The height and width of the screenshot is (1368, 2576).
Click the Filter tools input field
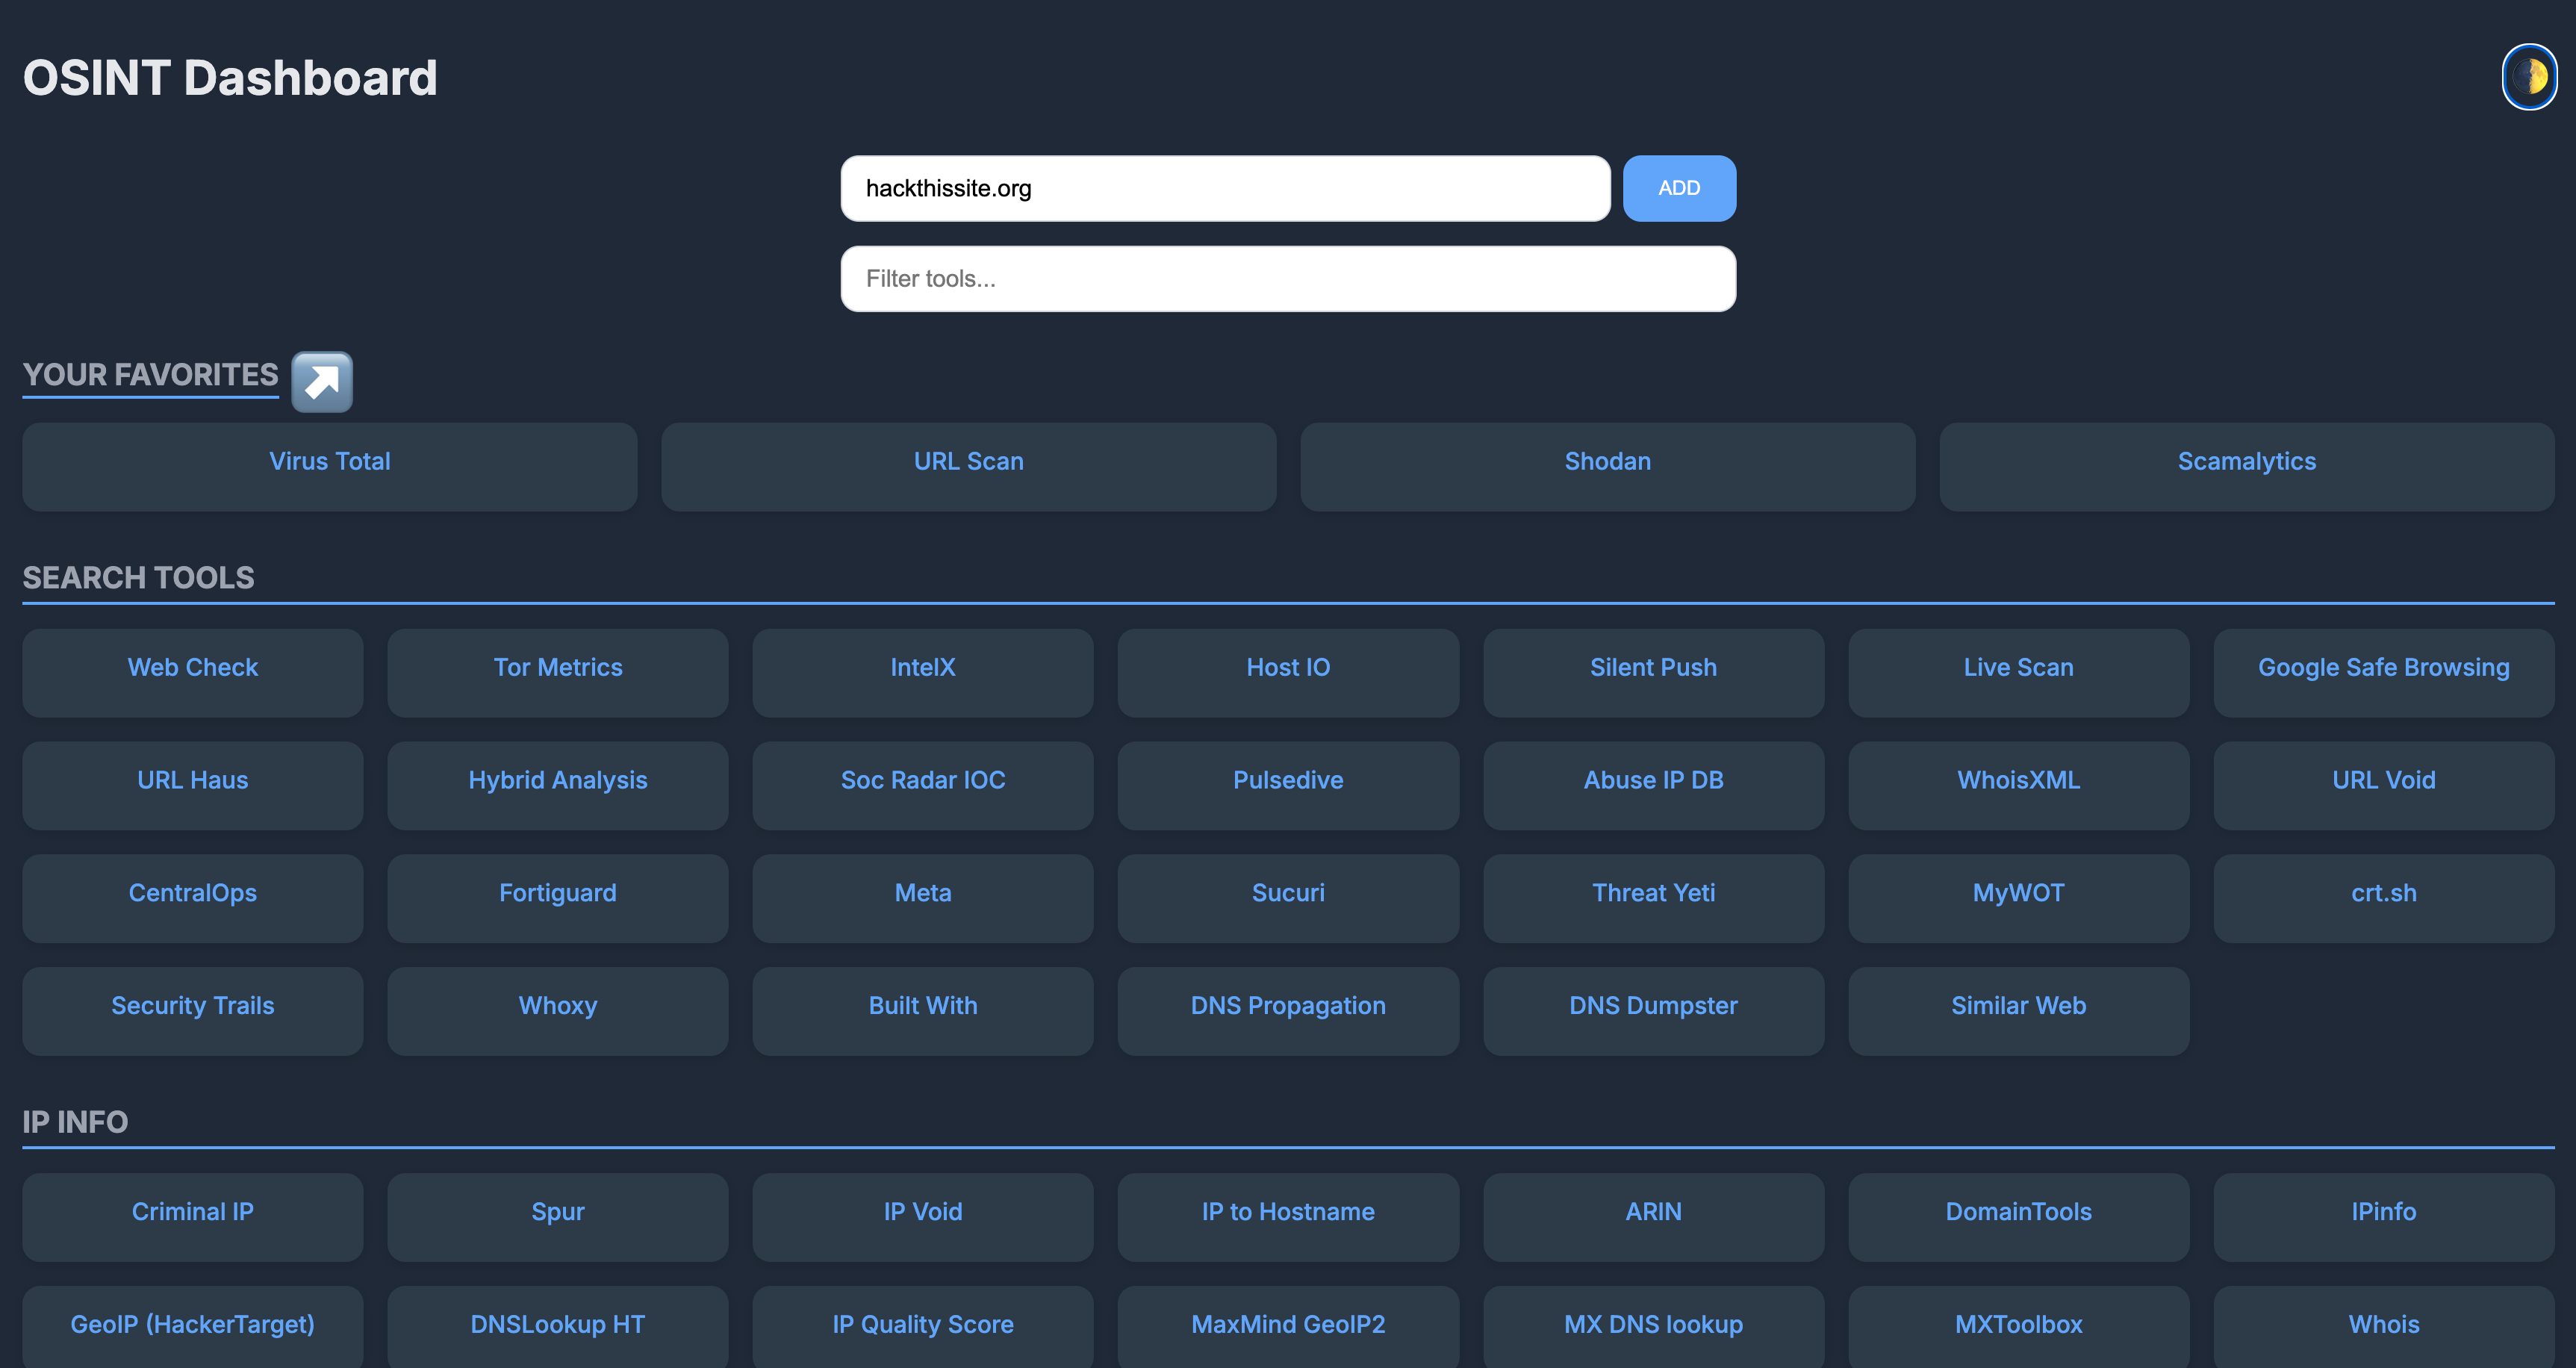(1287, 279)
